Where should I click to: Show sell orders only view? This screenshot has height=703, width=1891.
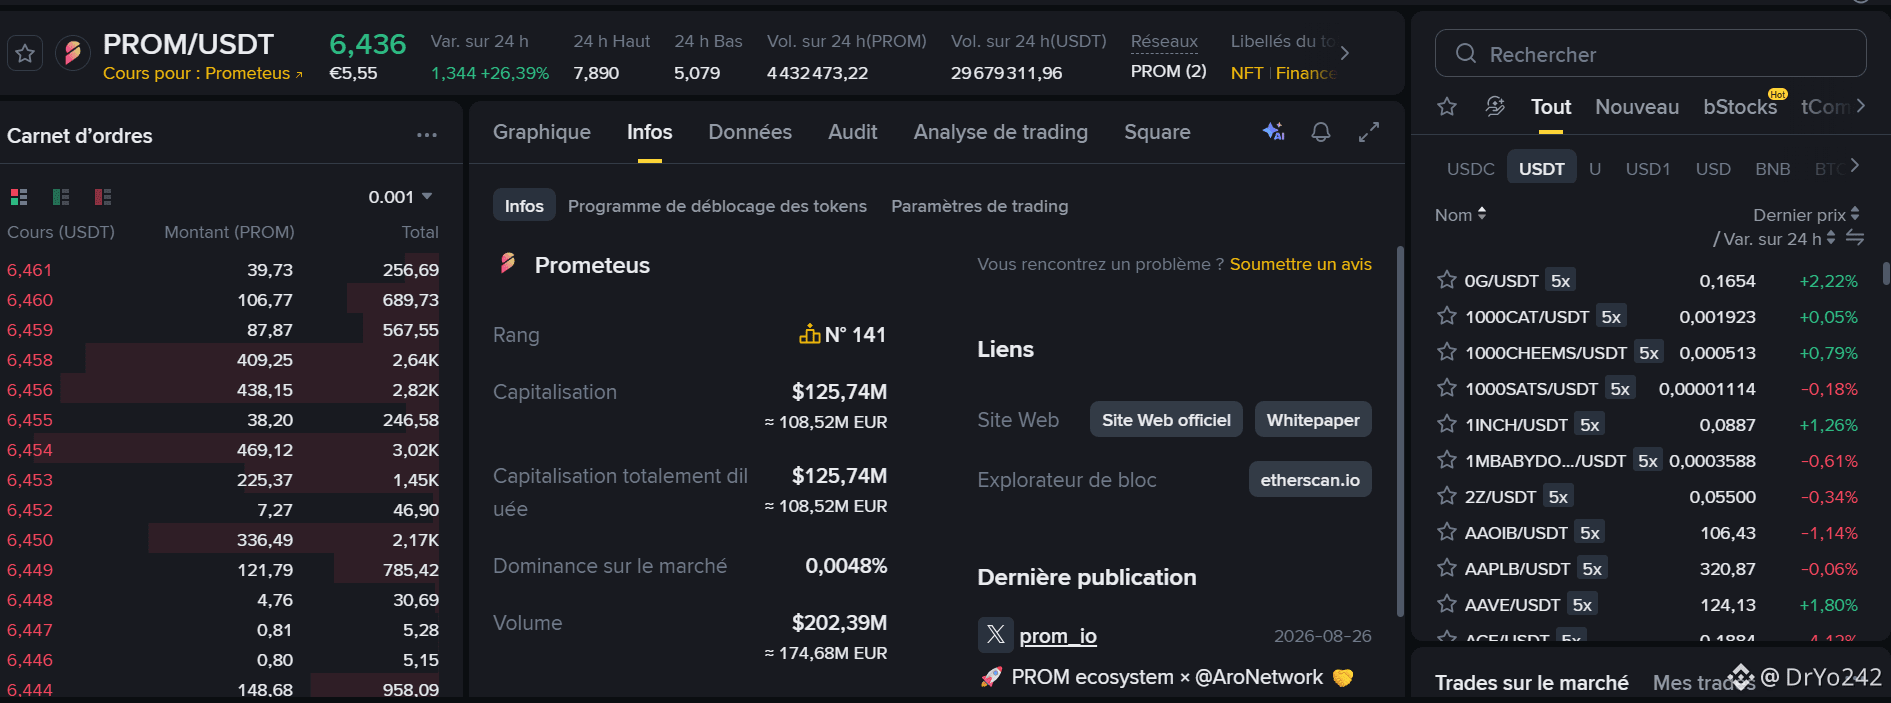[103, 196]
